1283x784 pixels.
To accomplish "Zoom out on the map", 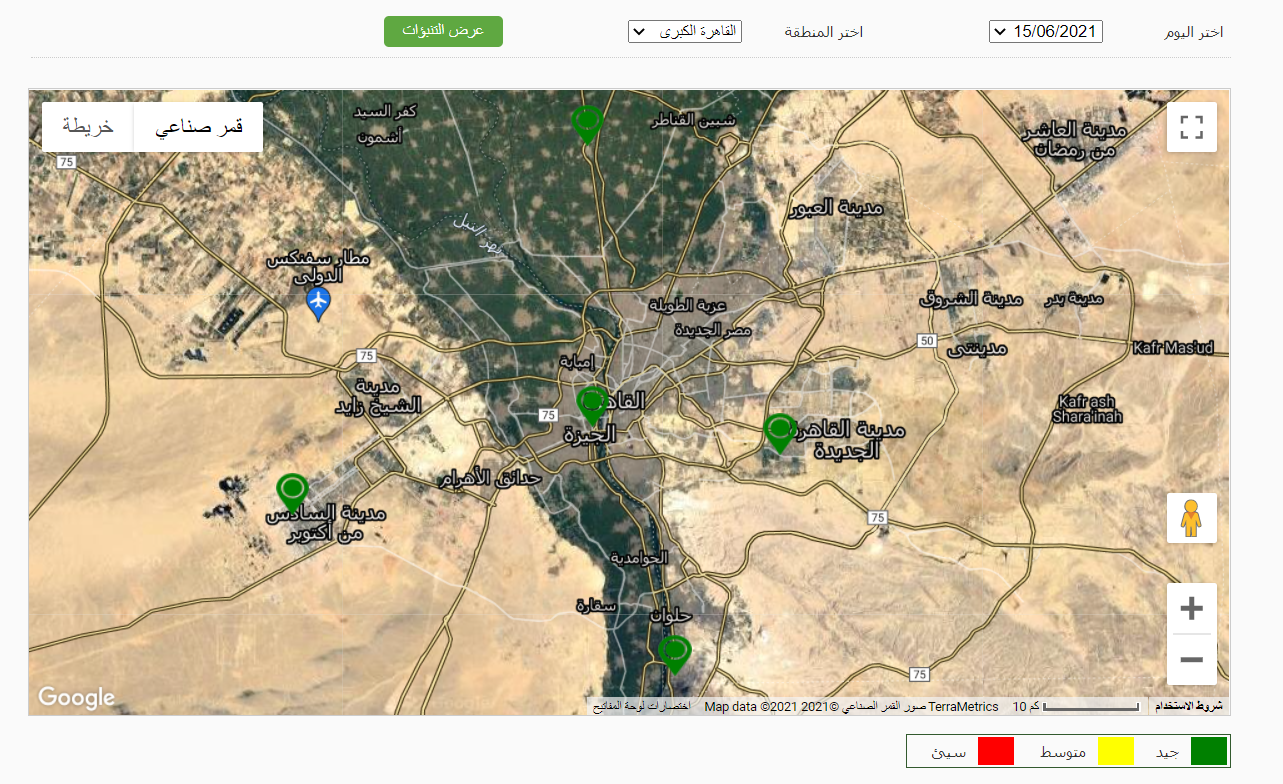I will click(1191, 660).
